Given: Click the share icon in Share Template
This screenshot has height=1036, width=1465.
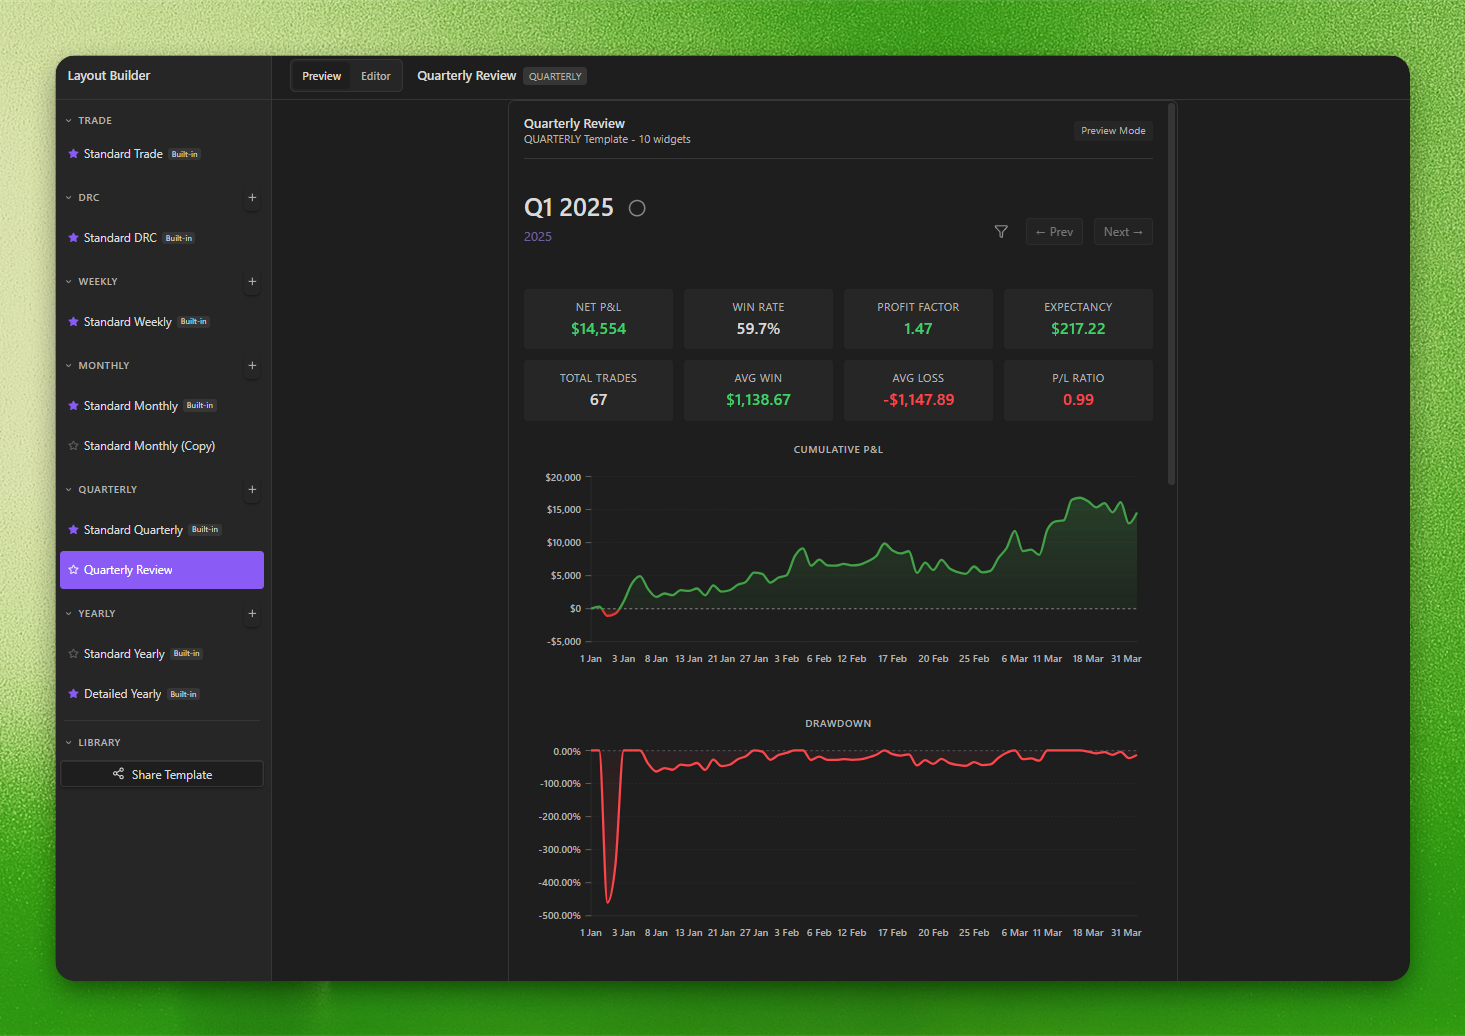Looking at the screenshot, I should 118,774.
